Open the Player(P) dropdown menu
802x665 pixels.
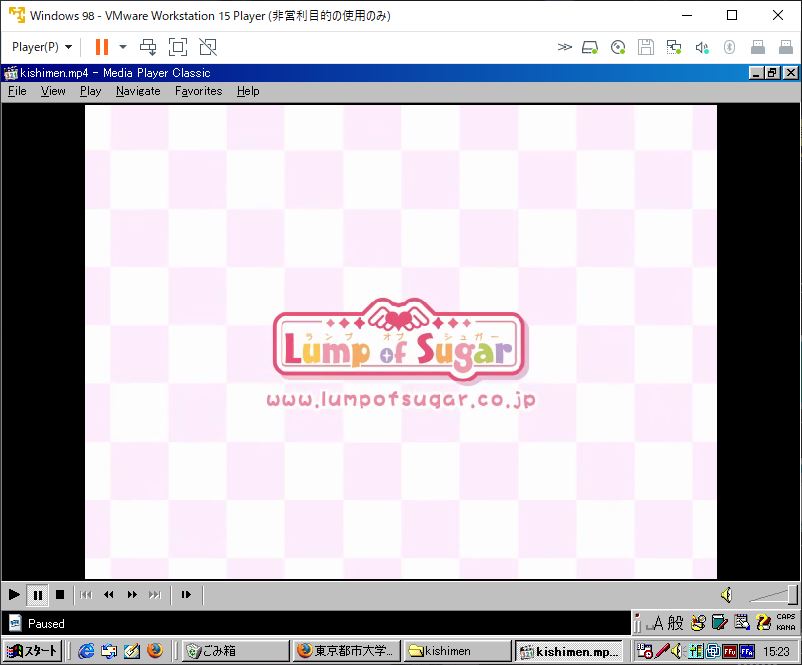click(x=40, y=46)
